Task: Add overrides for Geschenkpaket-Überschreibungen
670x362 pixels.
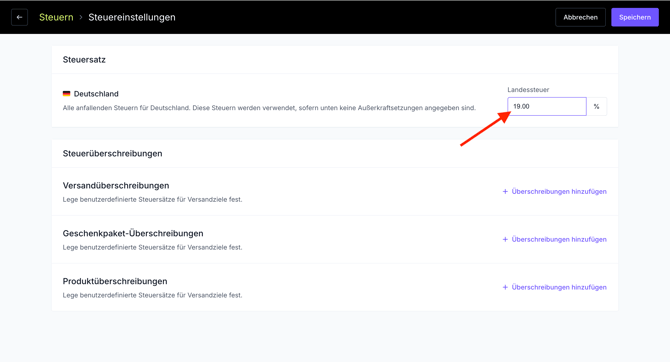Action: [554, 239]
